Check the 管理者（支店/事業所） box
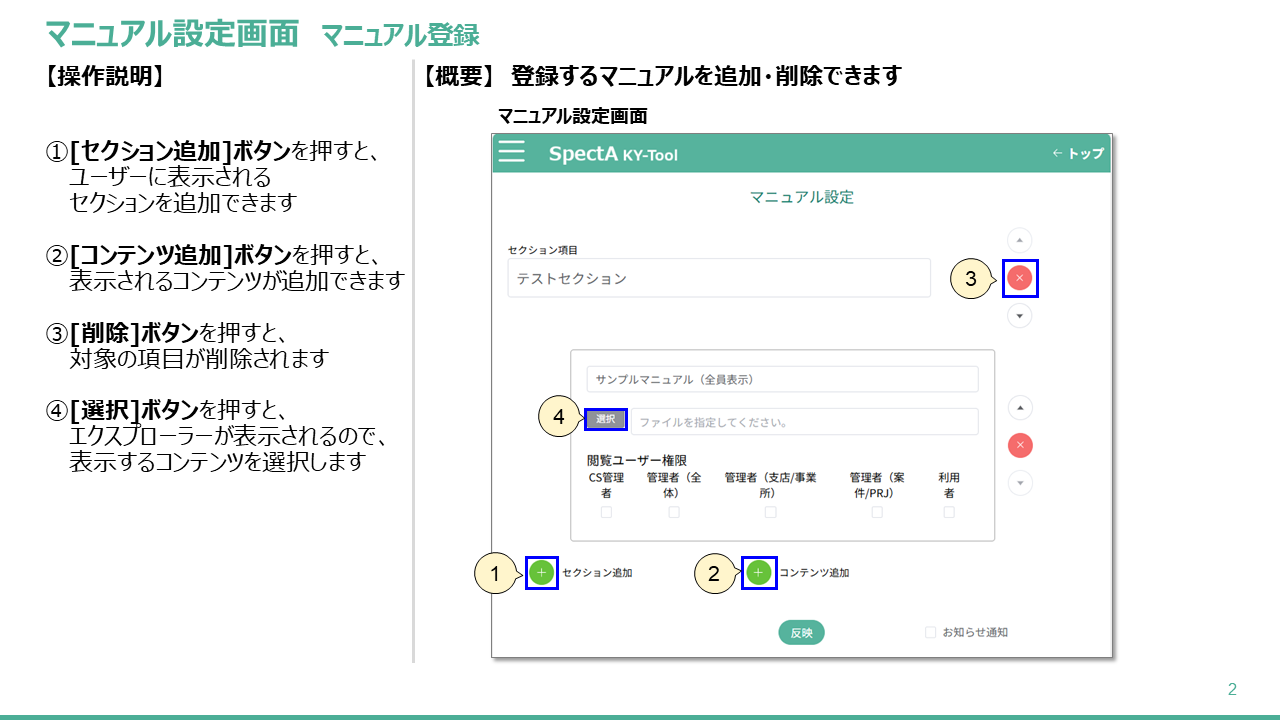This screenshot has height=720, width=1280. pyautogui.click(x=770, y=512)
